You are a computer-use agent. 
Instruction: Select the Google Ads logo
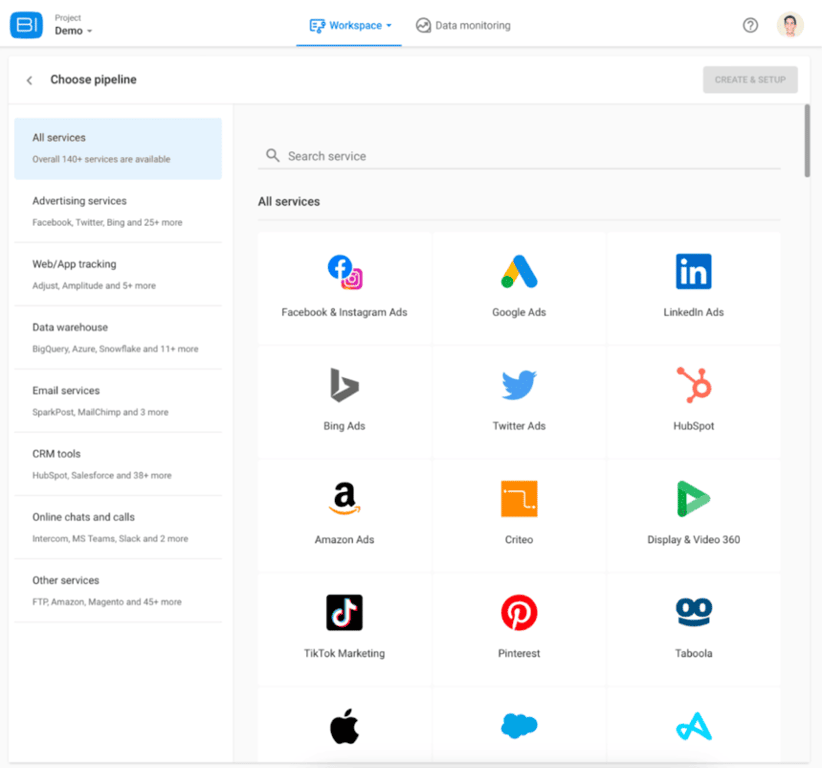coord(519,272)
